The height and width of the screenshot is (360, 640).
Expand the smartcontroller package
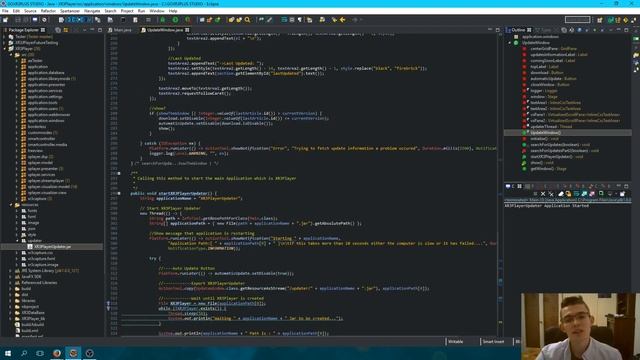(17, 139)
